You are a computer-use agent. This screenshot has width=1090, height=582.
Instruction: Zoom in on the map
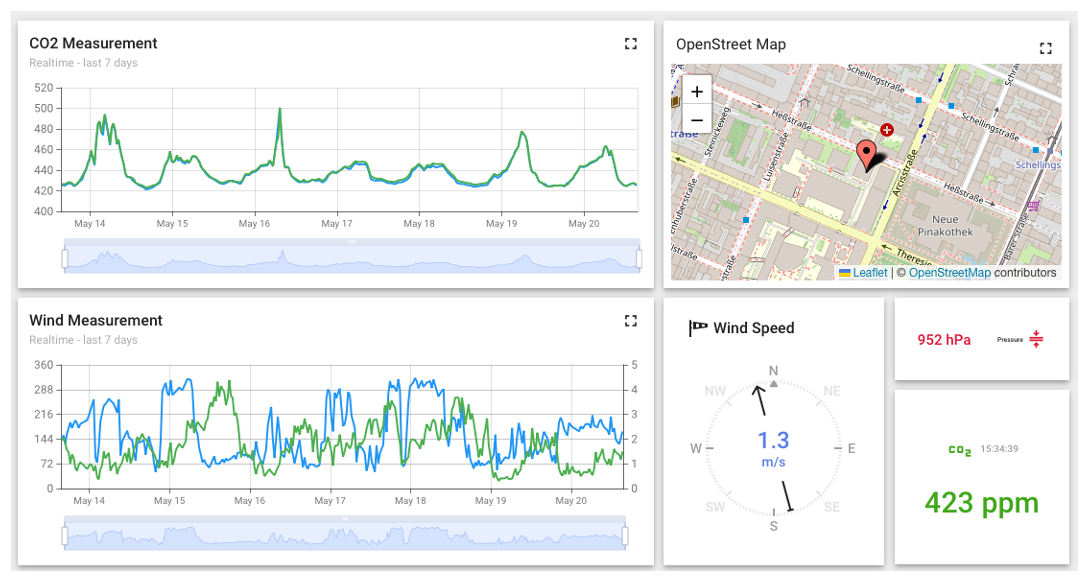click(x=697, y=91)
